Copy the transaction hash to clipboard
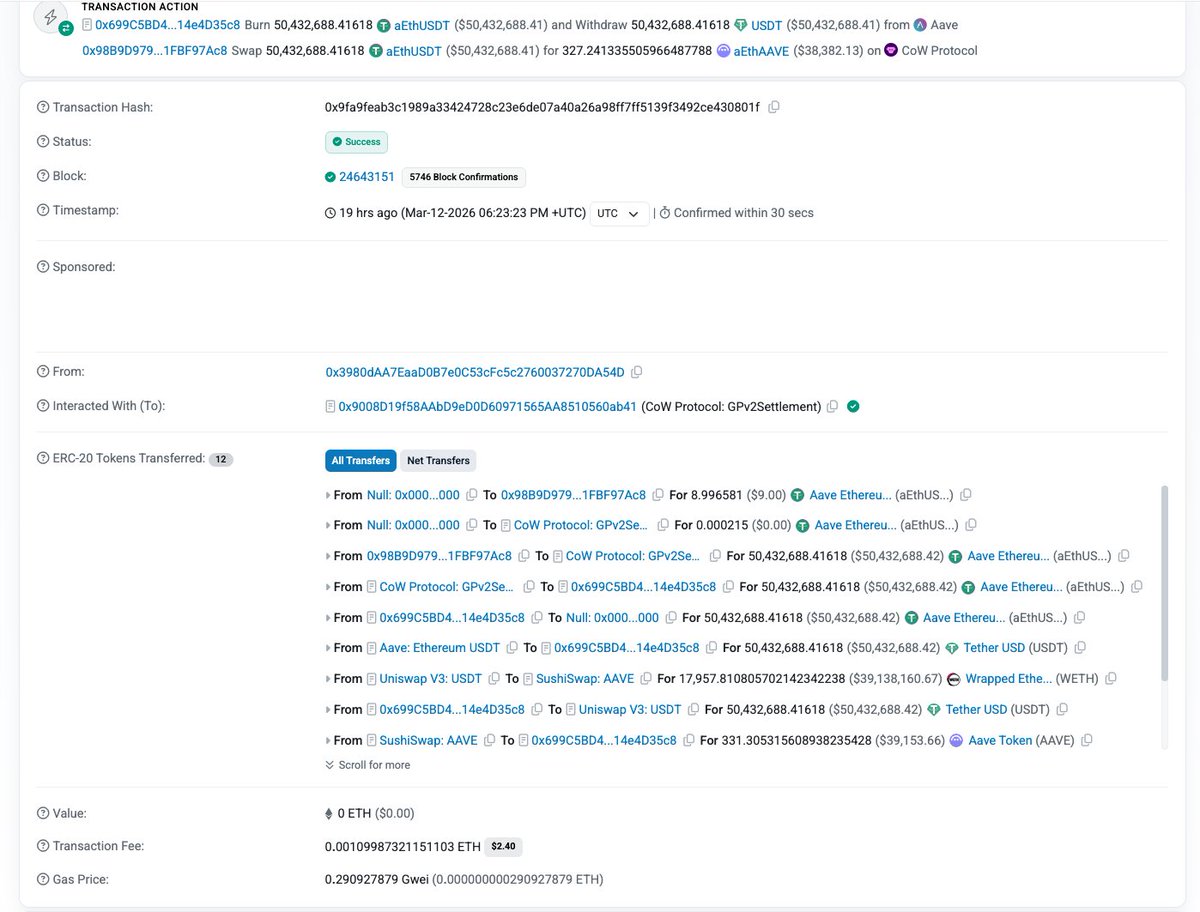The image size is (1200, 912). (774, 107)
